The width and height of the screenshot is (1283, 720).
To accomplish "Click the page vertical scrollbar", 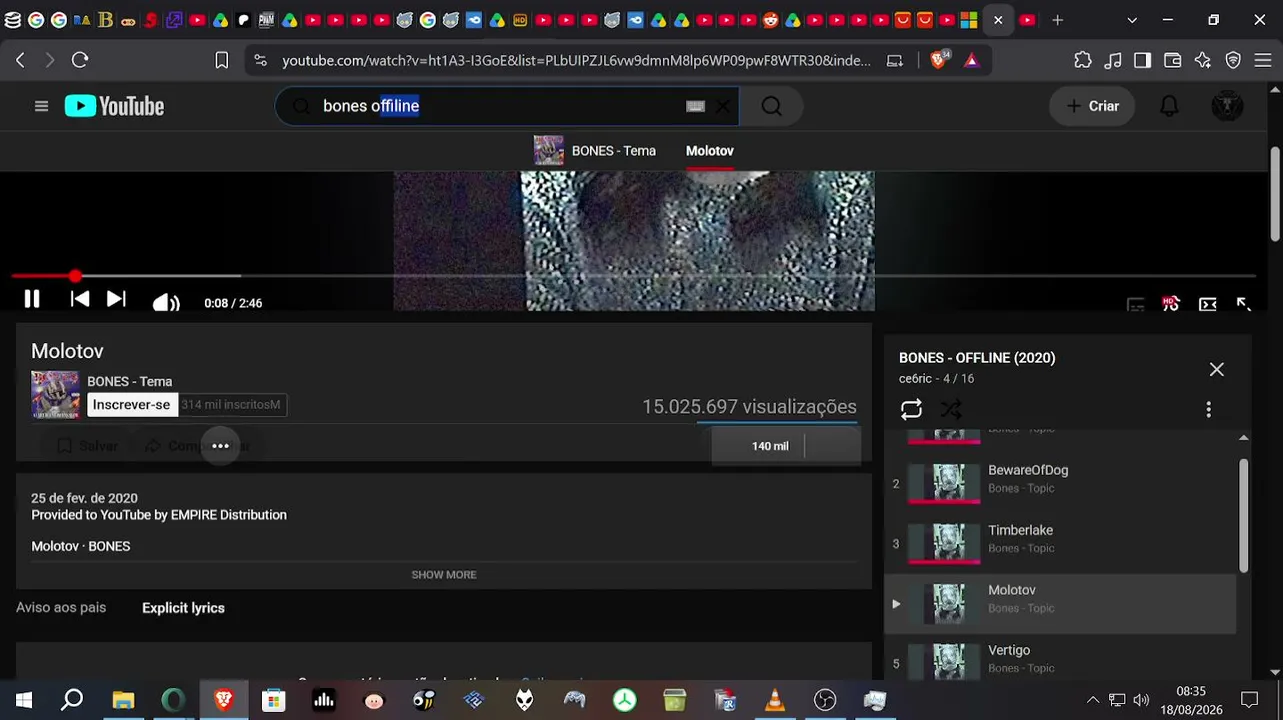I will click(x=1275, y=195).
